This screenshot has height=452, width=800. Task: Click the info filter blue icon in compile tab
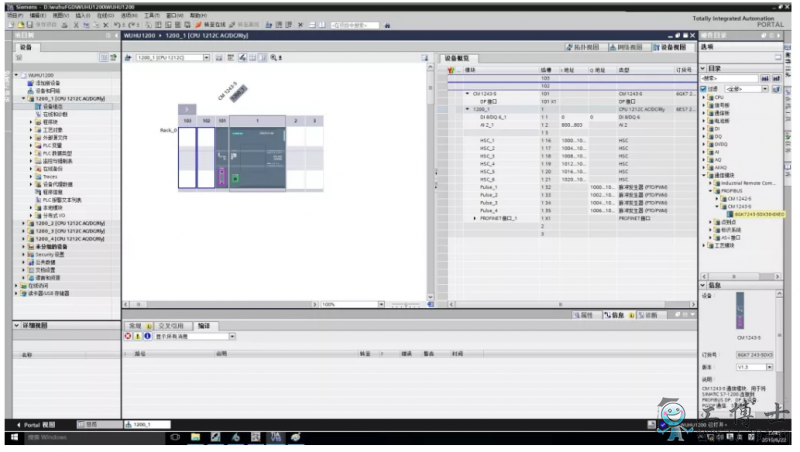147,336
